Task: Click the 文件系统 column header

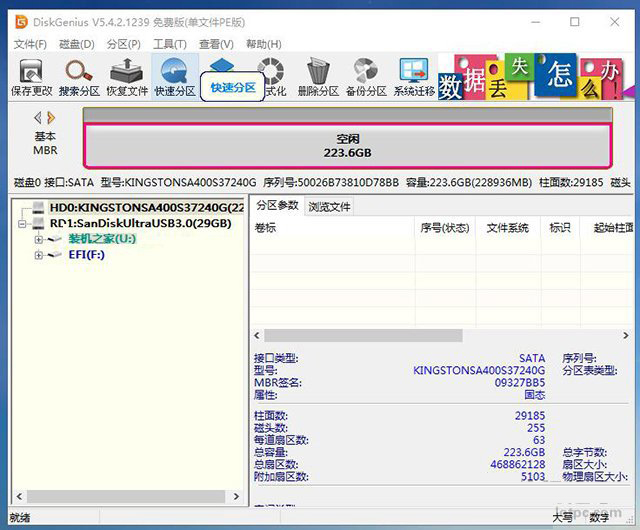Action: click(x=507, y=227)
